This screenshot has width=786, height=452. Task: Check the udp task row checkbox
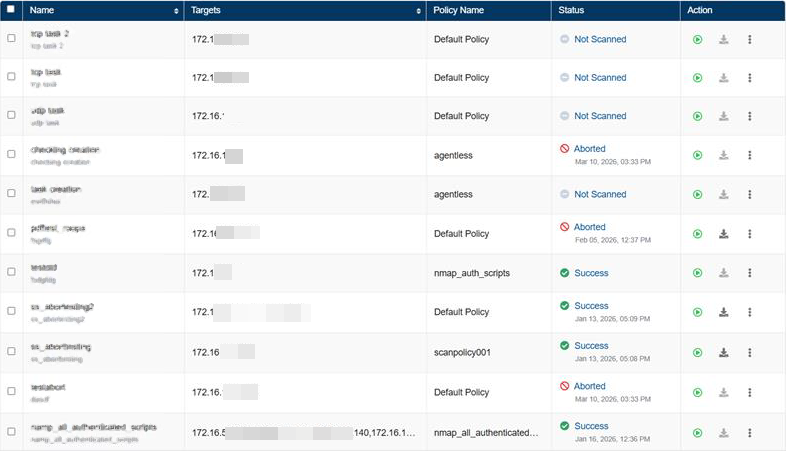[11, 115]
